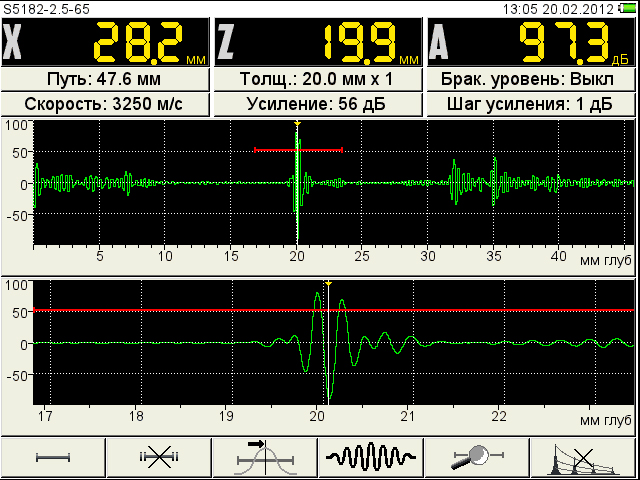Click the A 97.3 дБ amplitude readout

pyautogui.click(x=532, y=42)
